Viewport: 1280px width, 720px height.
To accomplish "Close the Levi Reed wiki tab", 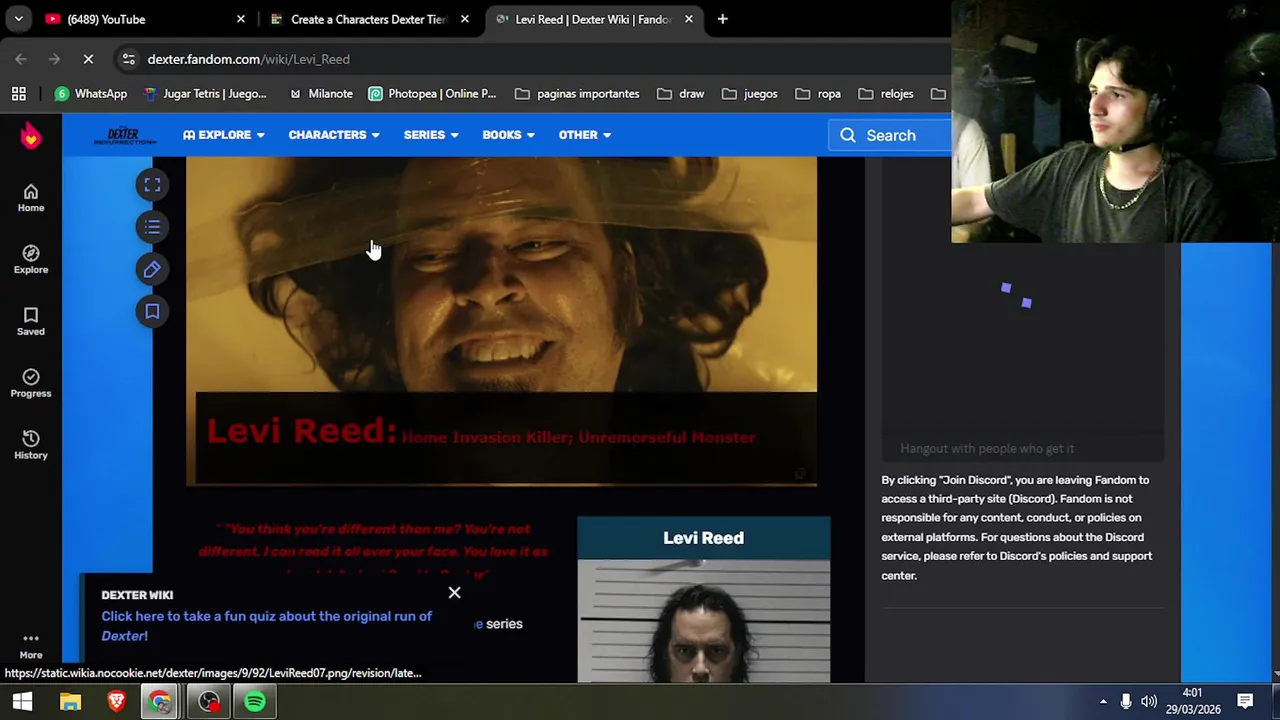I will point(689,19).
